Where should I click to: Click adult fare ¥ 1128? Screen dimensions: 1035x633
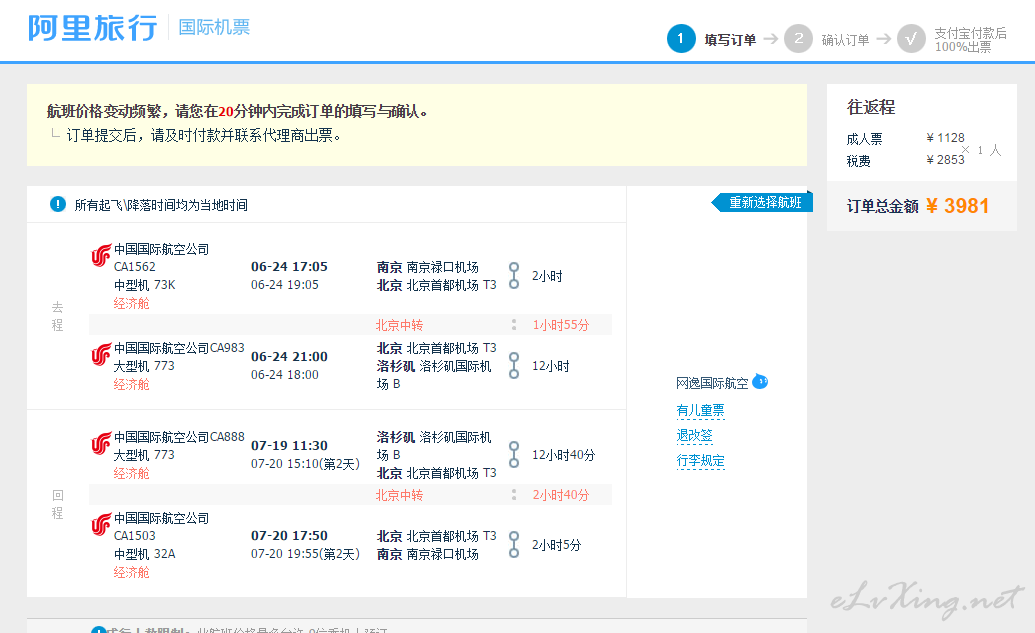click(945, 138)
